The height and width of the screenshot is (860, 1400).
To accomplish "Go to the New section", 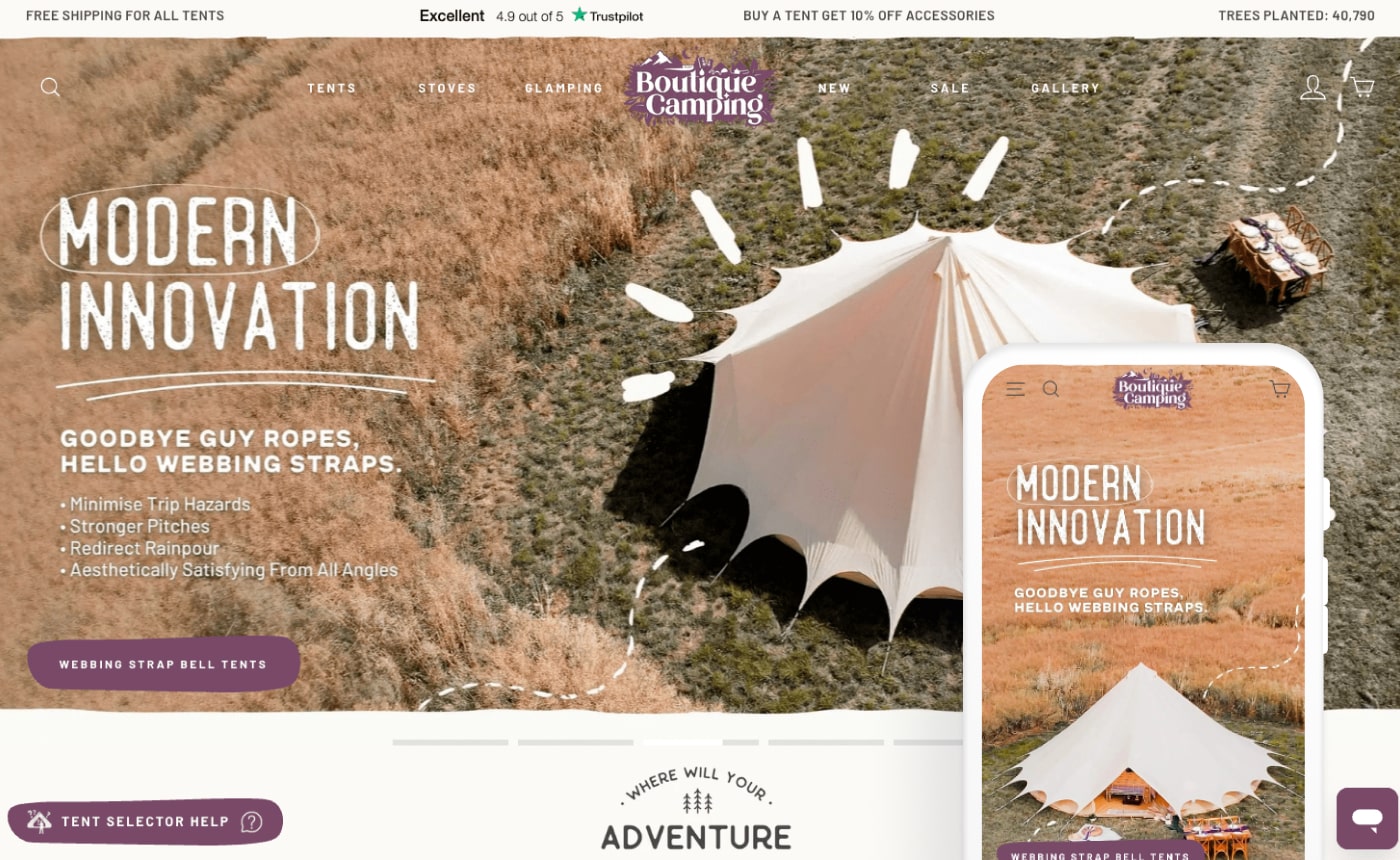I will pyautogui.click(x=834, y=88).
